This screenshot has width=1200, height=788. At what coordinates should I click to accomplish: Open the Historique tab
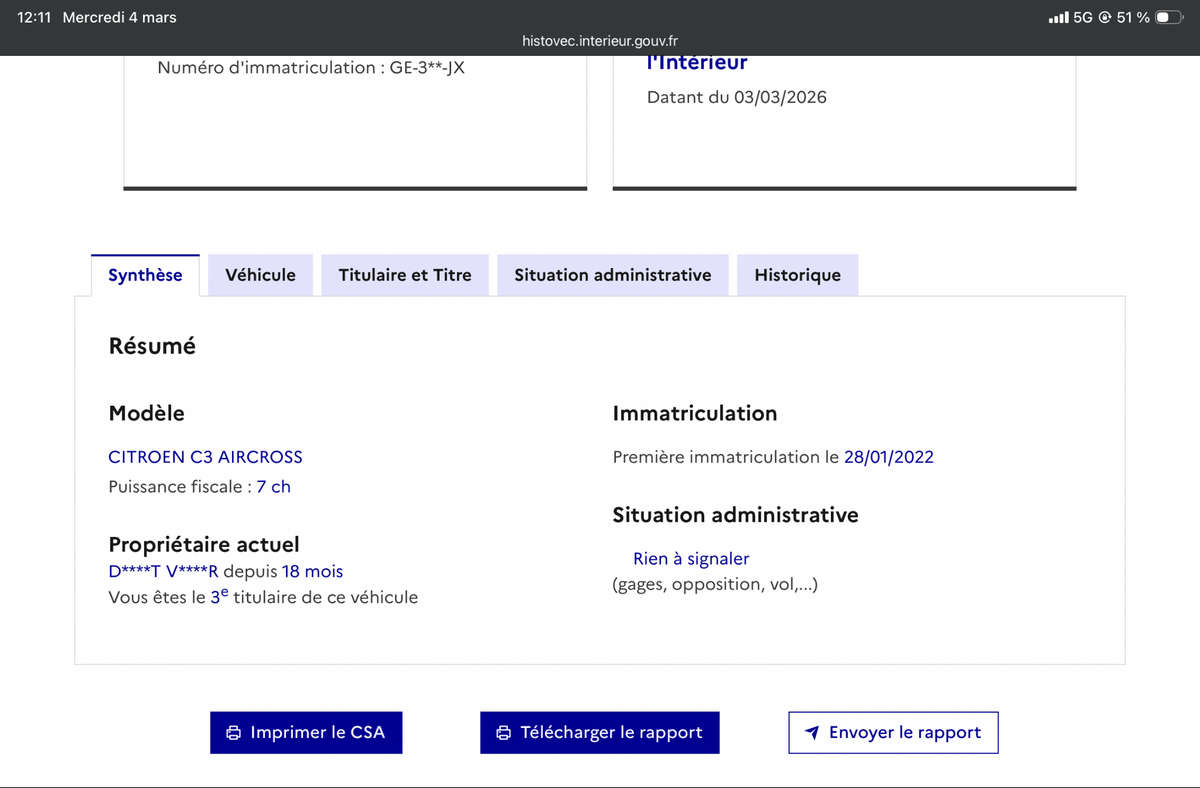pos(797,274)
